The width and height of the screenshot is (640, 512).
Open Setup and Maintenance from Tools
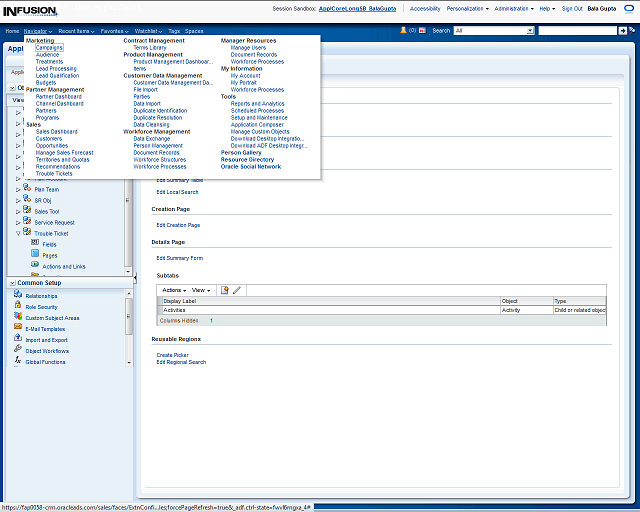pos(258,117)
